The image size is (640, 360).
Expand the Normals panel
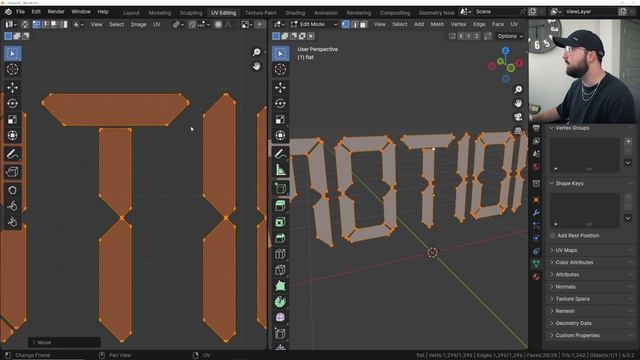click(x=590, y=287)
